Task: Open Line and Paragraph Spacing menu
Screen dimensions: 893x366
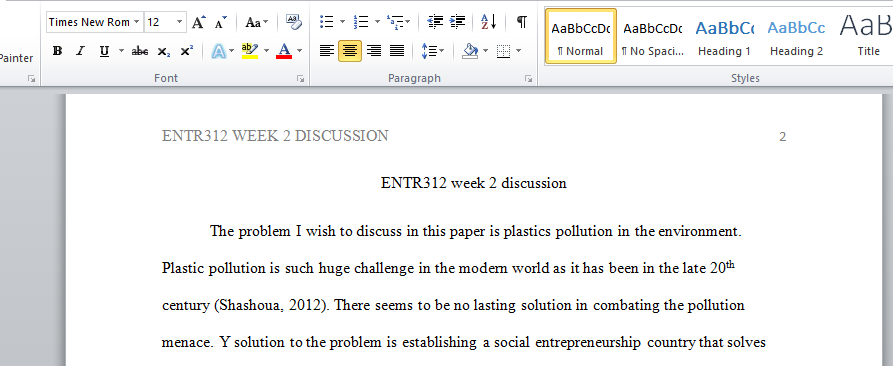Action: (432, 51)
